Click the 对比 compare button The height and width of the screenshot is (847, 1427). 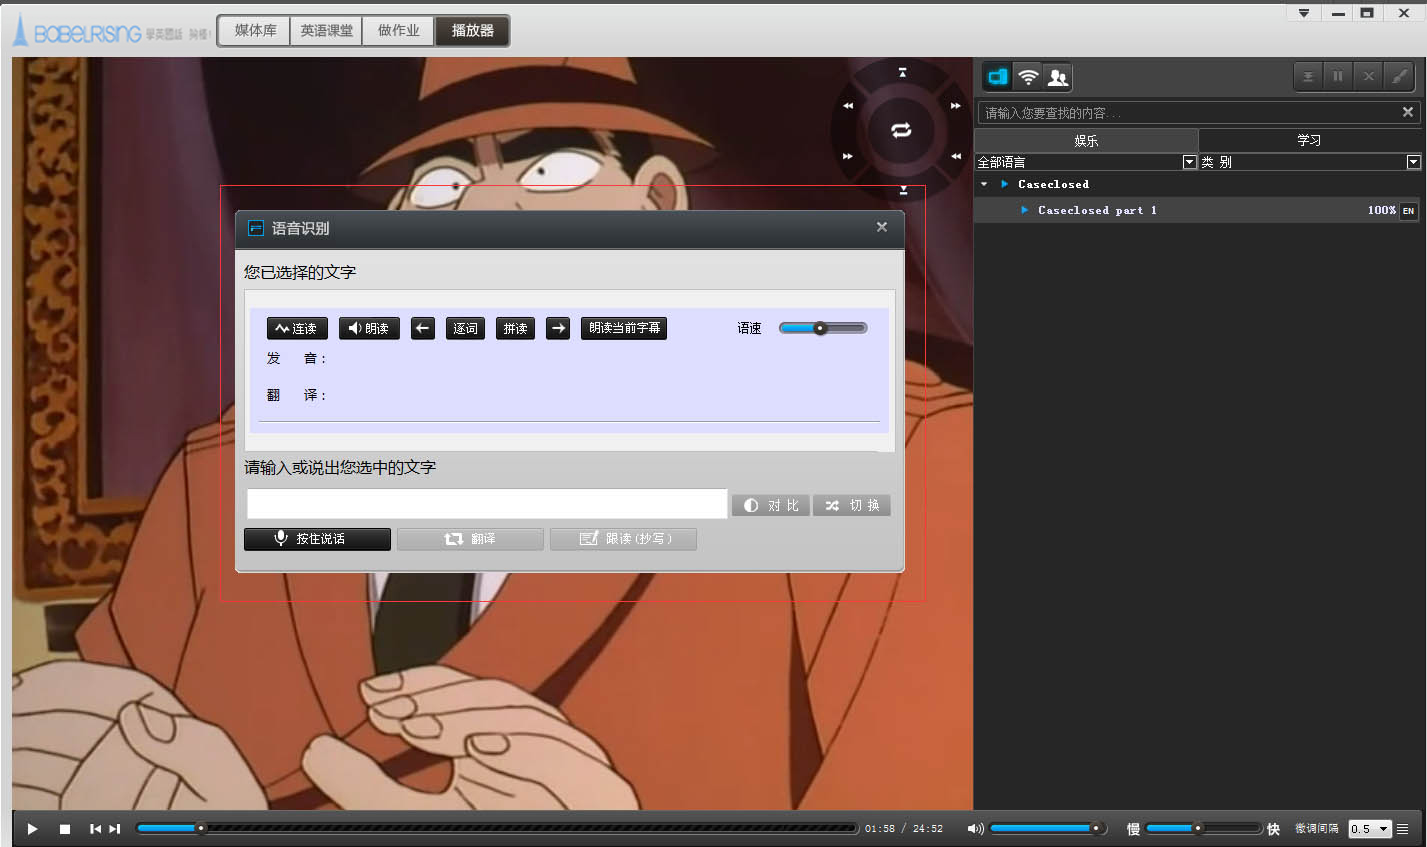[x=771, y=506]
